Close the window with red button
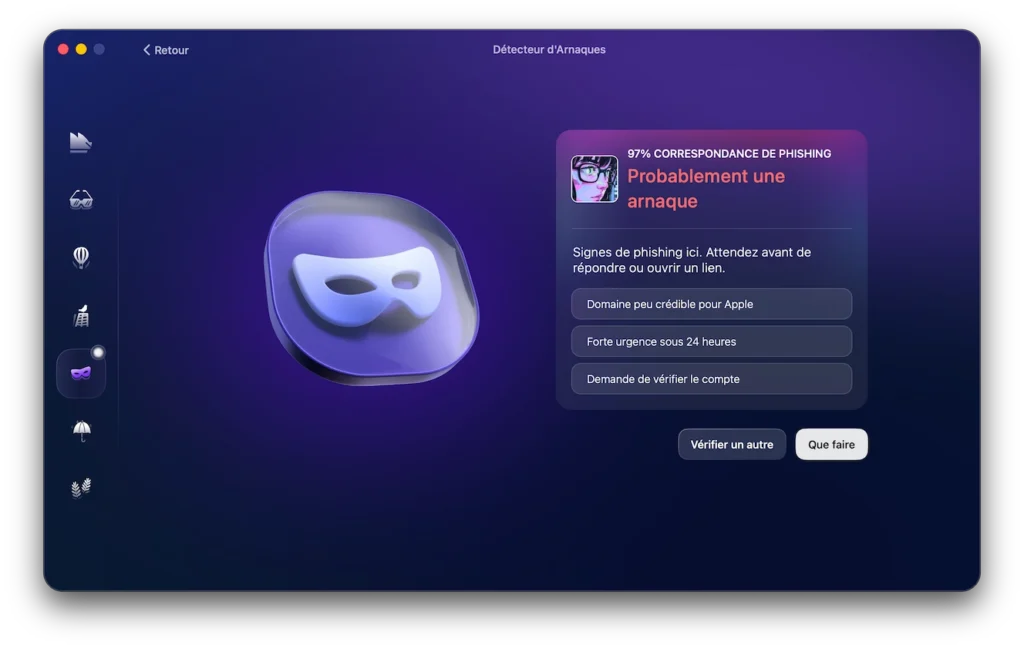This screenshot has width=1024, height=649. tap(63, 49)
